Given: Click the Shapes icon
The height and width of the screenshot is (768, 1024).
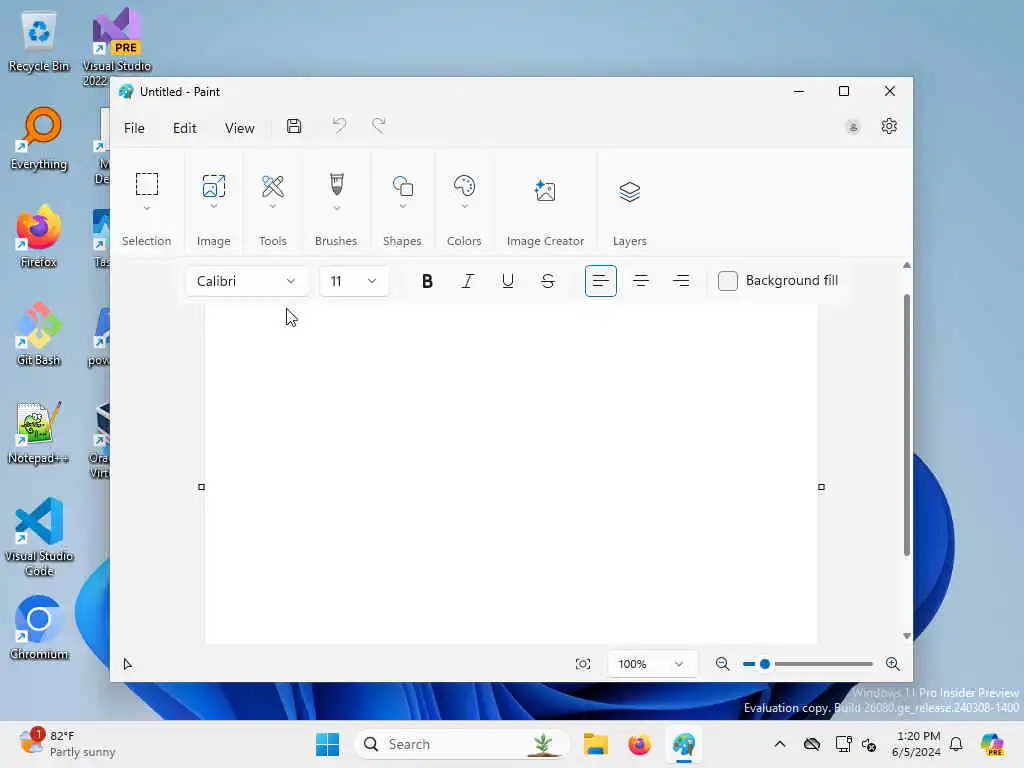Looking at the screenshot, I should tap(403, 186).
